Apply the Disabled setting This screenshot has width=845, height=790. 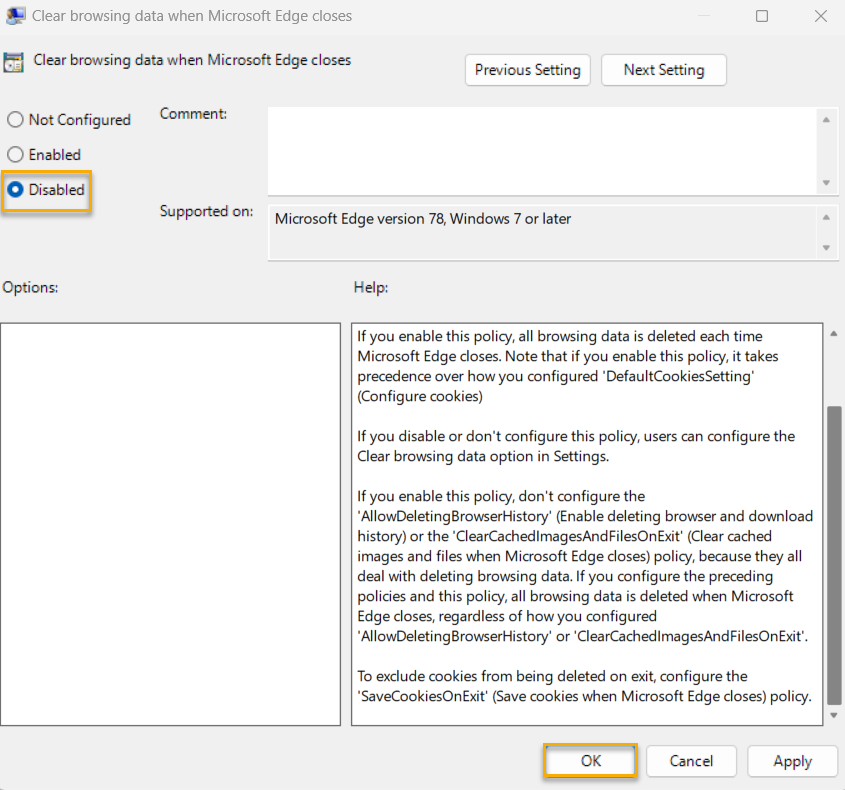coord(792,761)
